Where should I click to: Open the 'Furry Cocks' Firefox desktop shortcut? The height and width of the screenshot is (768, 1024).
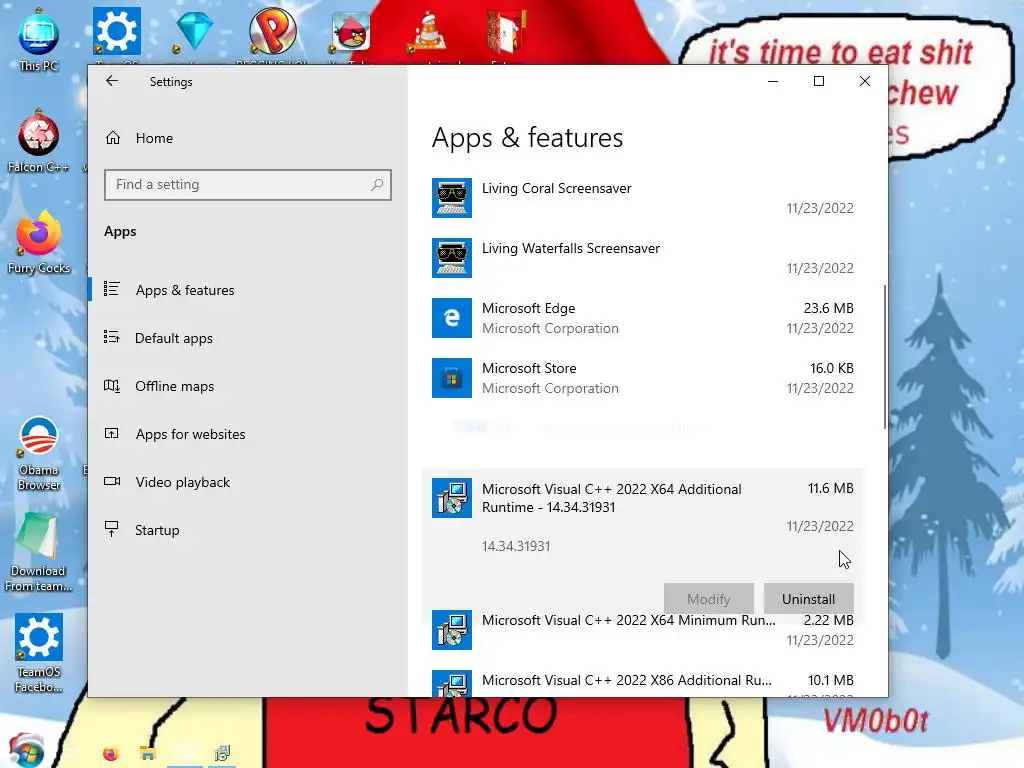click(39, 243)
